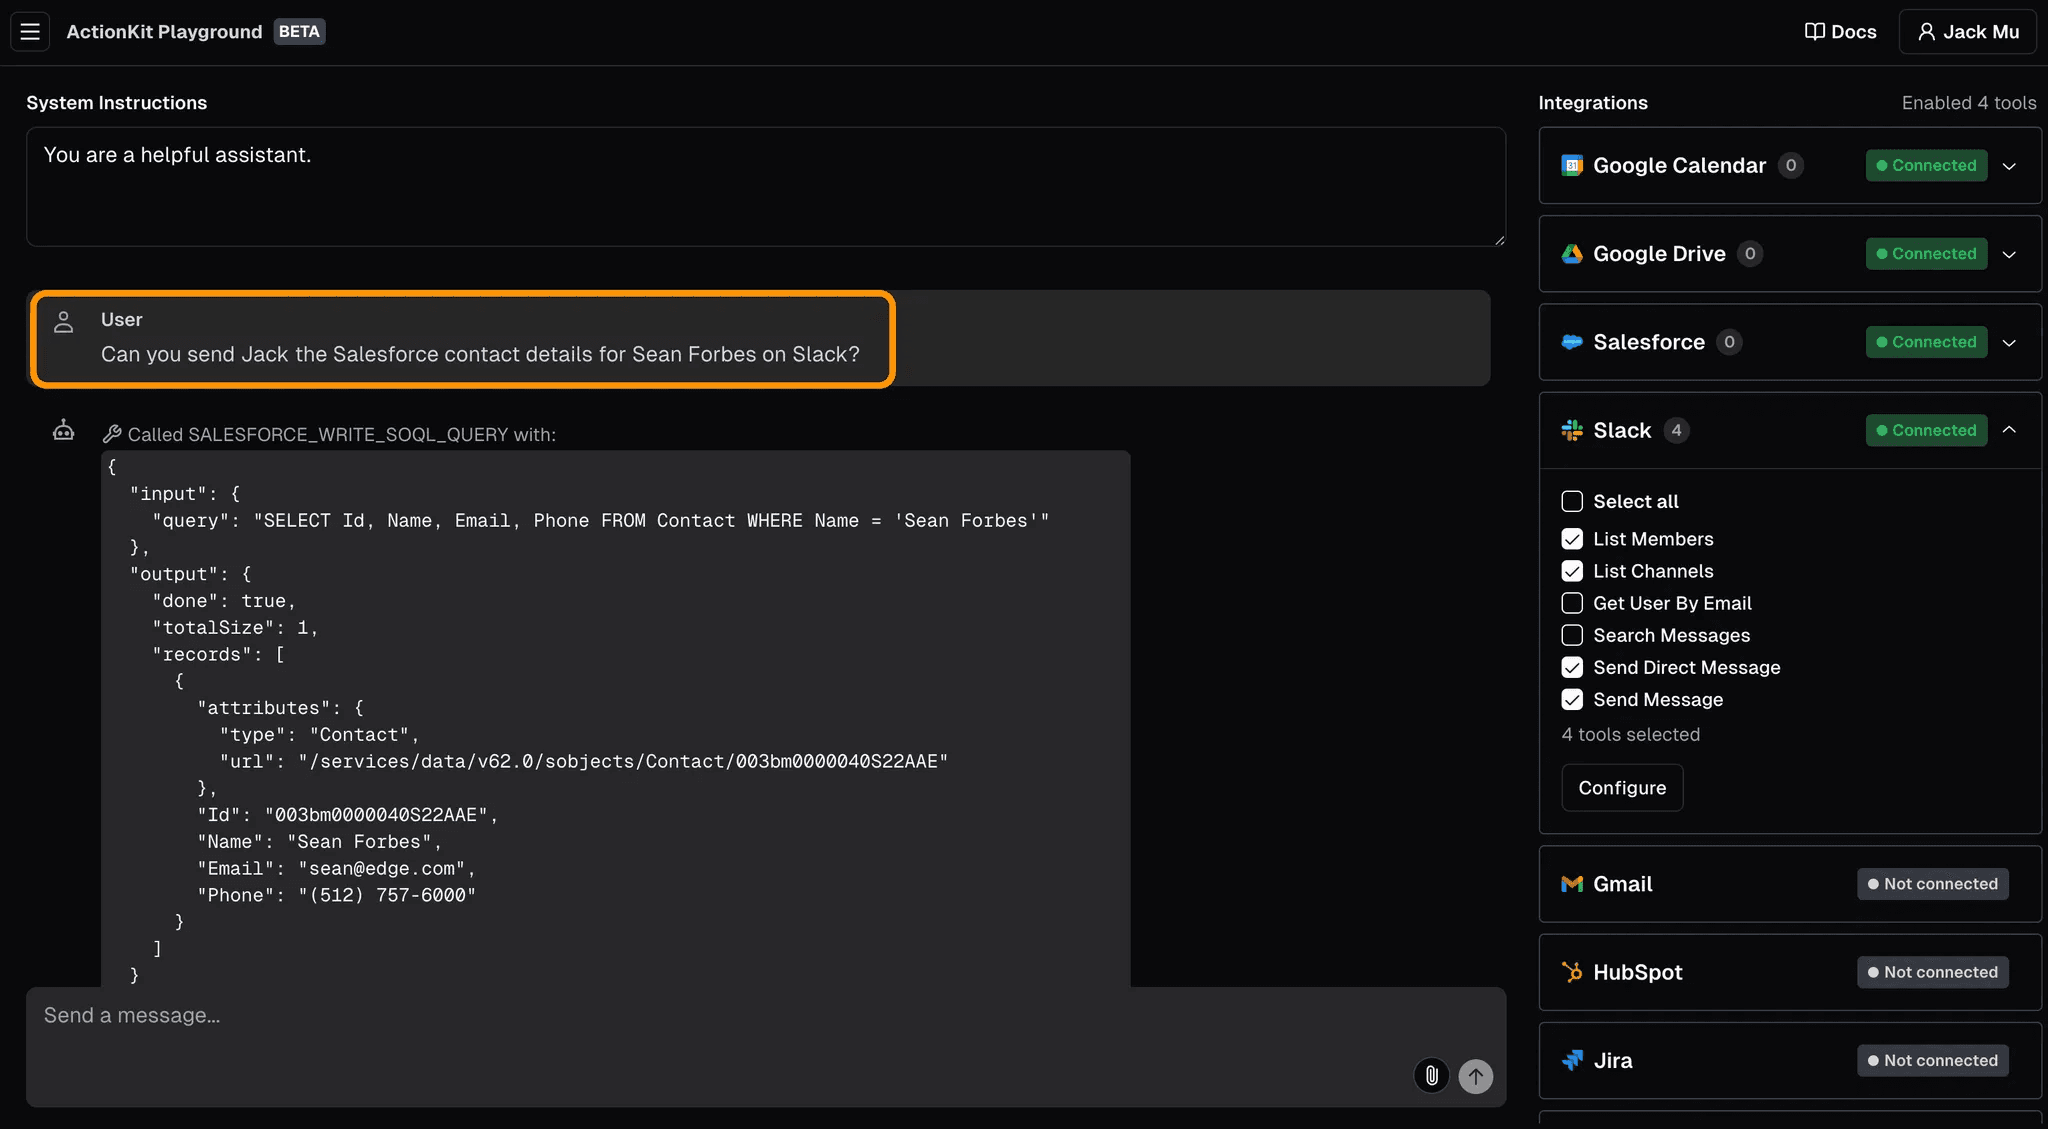Open the Docs link

(x=1840, y=32)
